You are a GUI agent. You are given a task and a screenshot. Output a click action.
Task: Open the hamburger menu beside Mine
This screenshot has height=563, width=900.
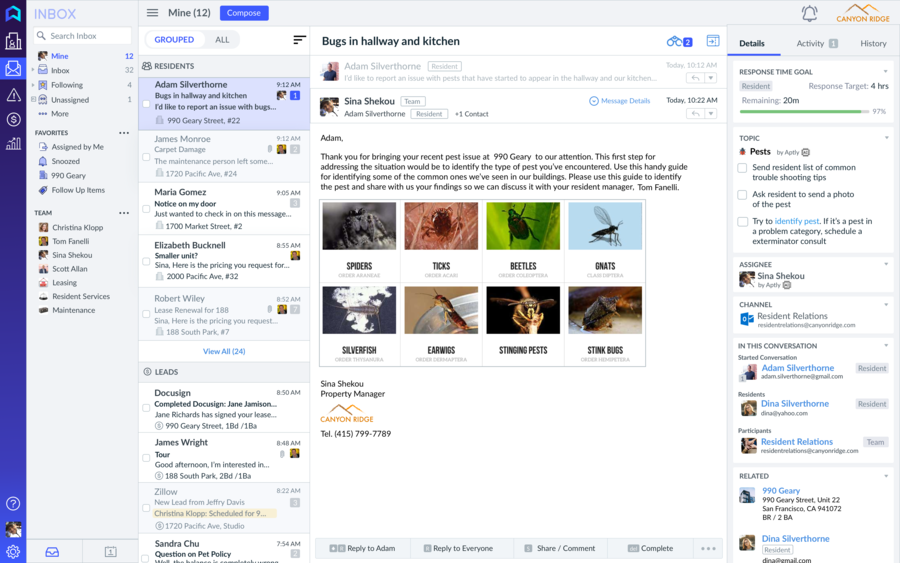[x=152, y=13]
